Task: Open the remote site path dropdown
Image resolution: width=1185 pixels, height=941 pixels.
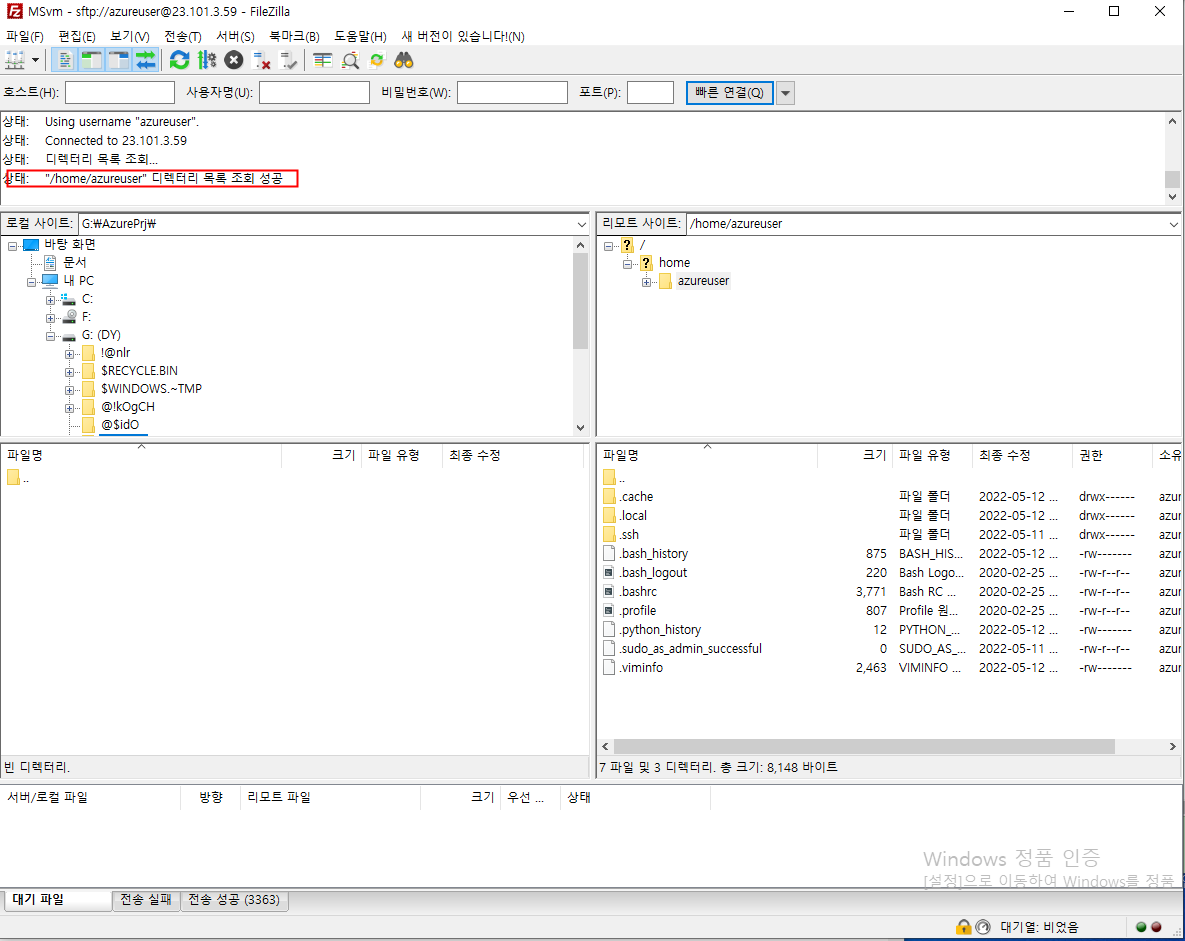Action: click(1173, 224)
